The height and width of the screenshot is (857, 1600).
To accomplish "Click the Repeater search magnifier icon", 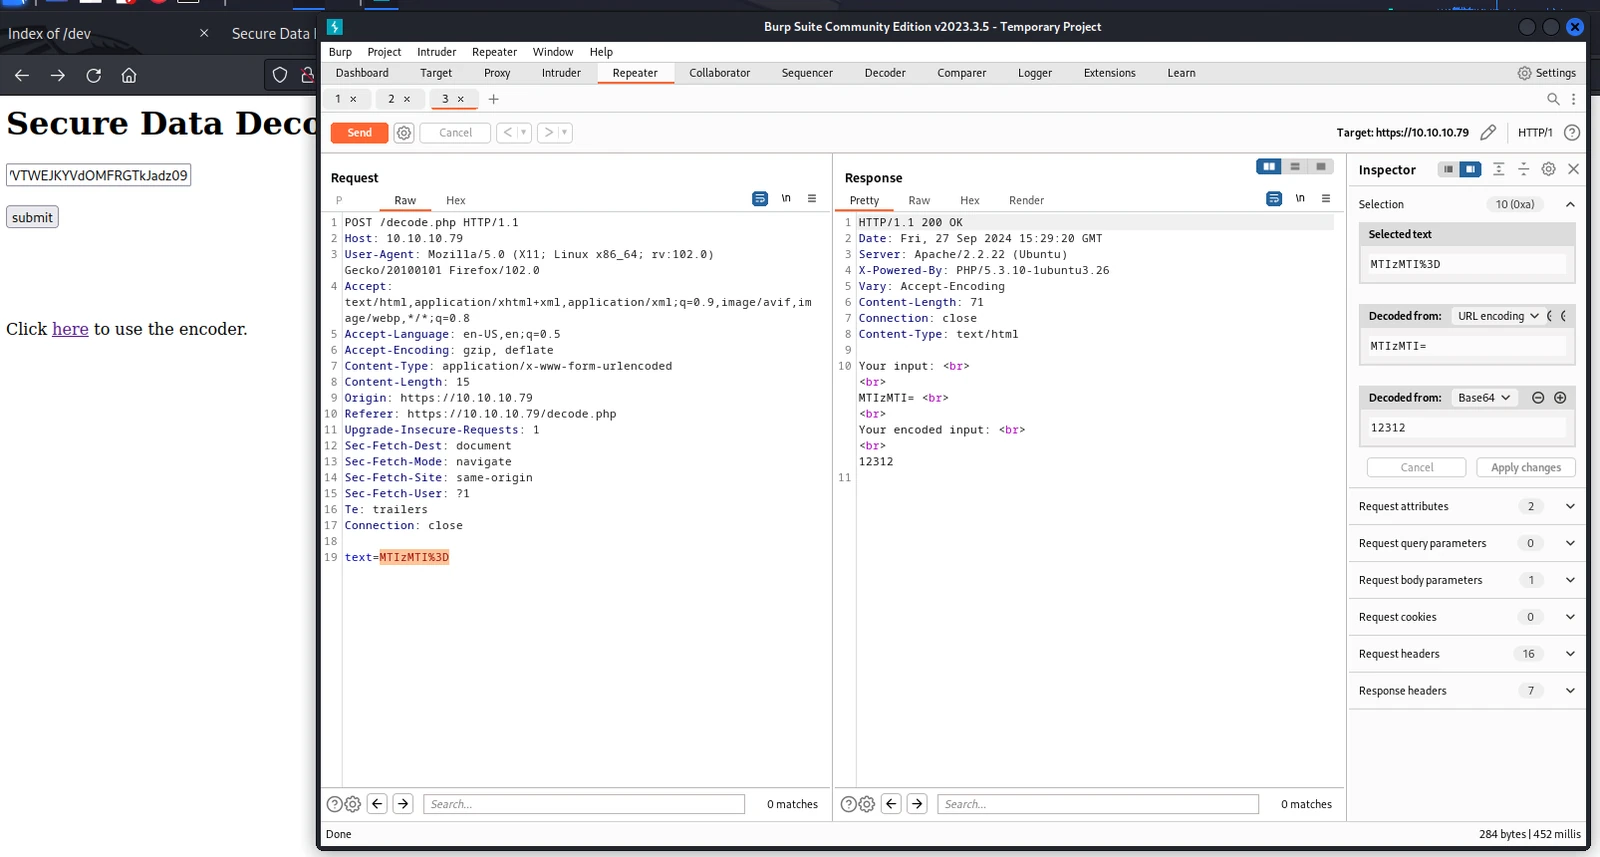I will pos(1553,99).
